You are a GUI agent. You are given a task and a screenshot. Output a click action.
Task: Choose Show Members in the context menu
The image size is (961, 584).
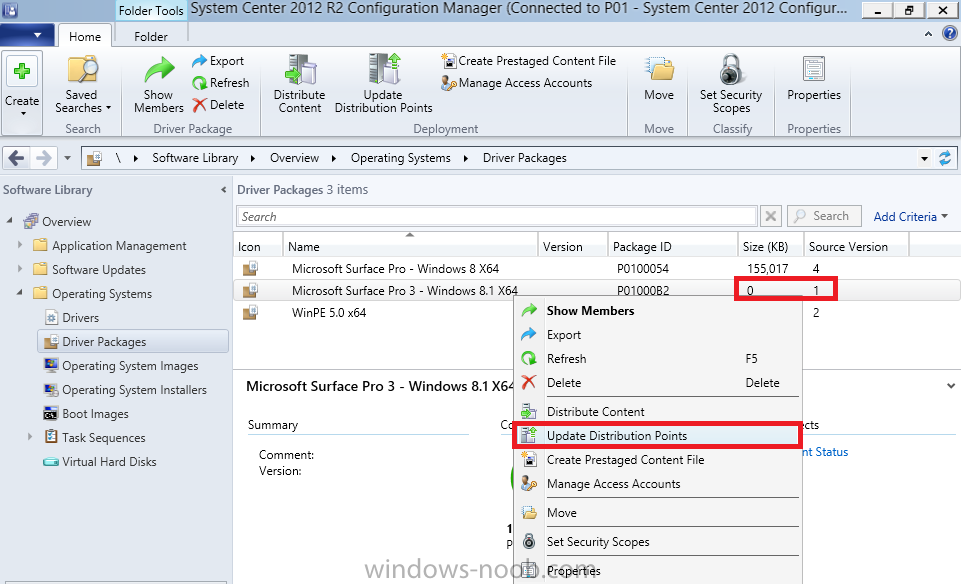pos(658,311)
